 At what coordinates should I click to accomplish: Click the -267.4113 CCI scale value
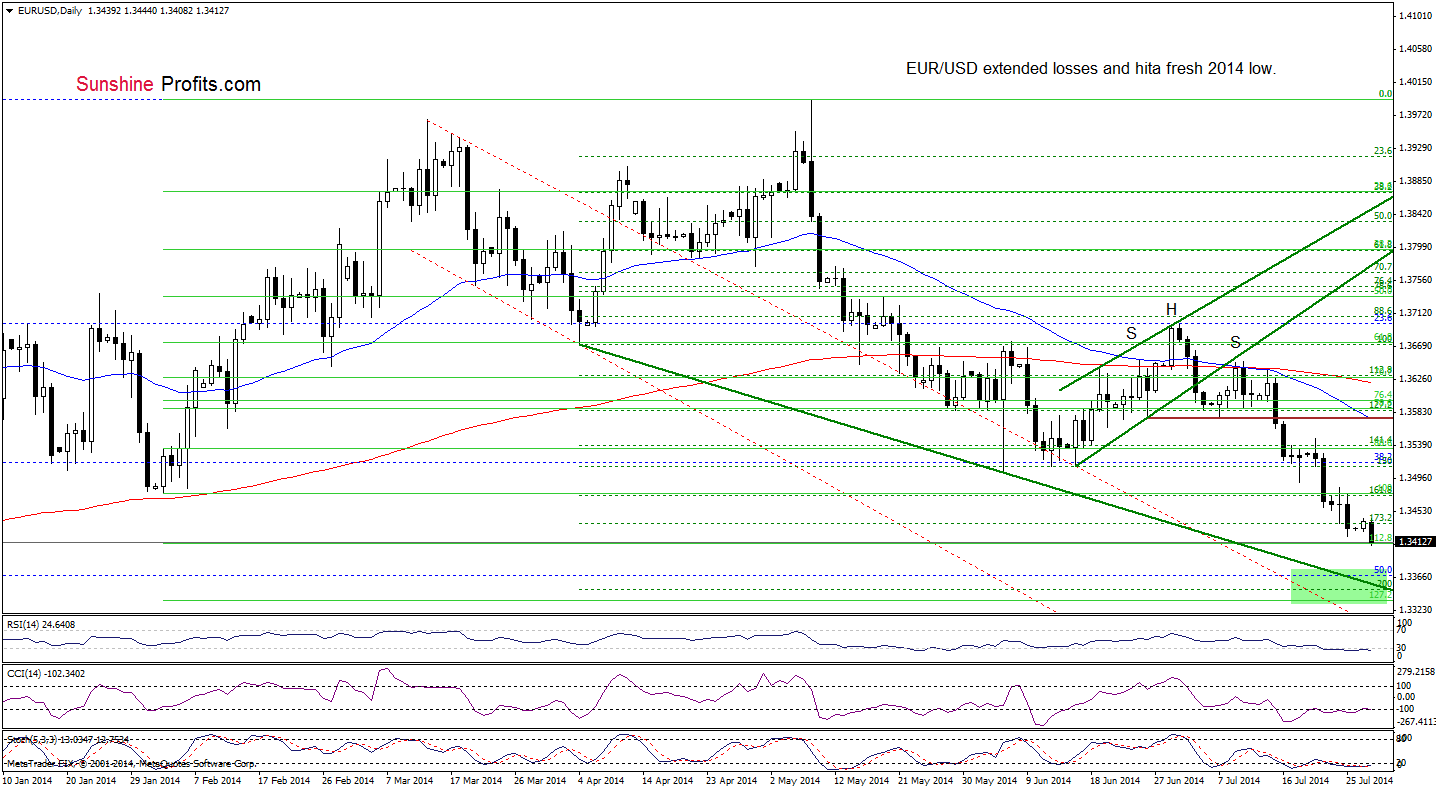click(1415, 722)
